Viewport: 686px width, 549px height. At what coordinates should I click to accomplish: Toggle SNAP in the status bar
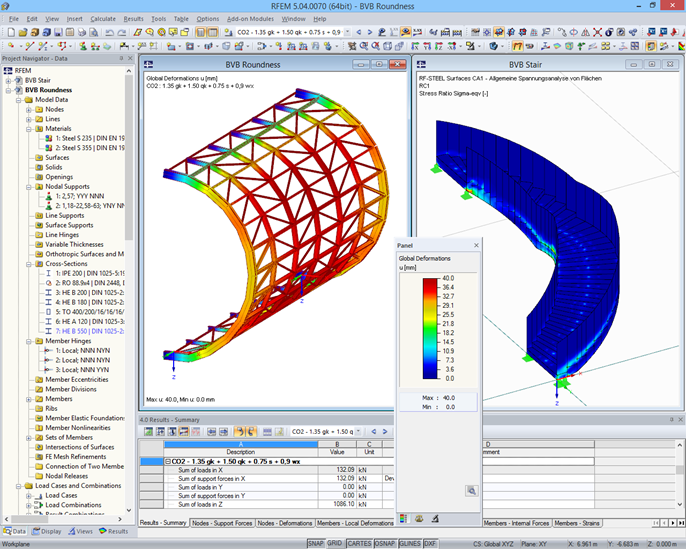[x=315, y=544]
